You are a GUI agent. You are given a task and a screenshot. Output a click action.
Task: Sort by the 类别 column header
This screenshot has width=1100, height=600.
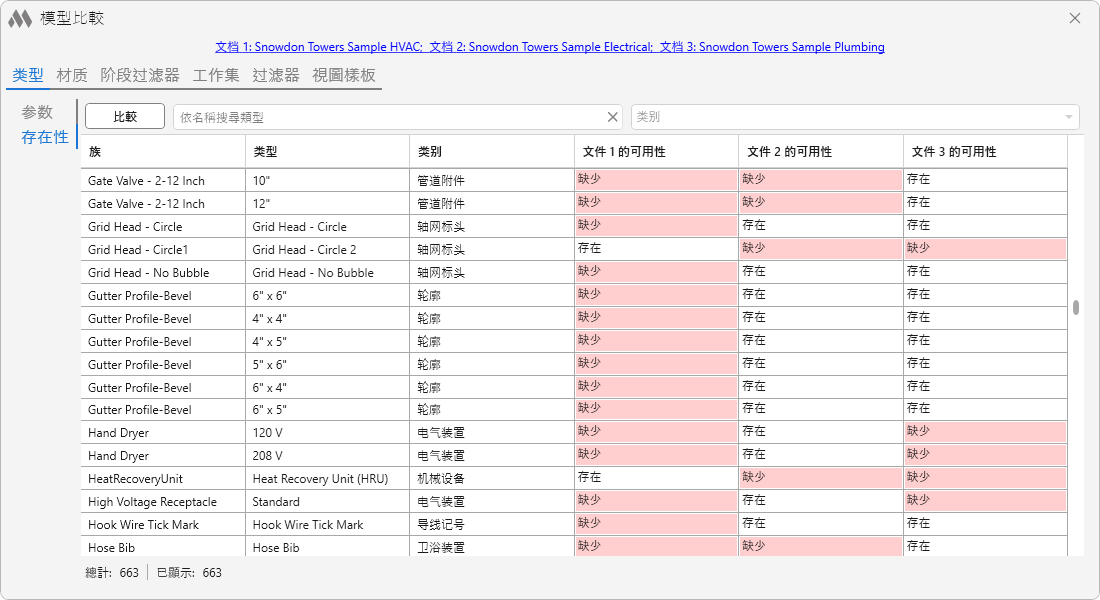tap(492, 152)
